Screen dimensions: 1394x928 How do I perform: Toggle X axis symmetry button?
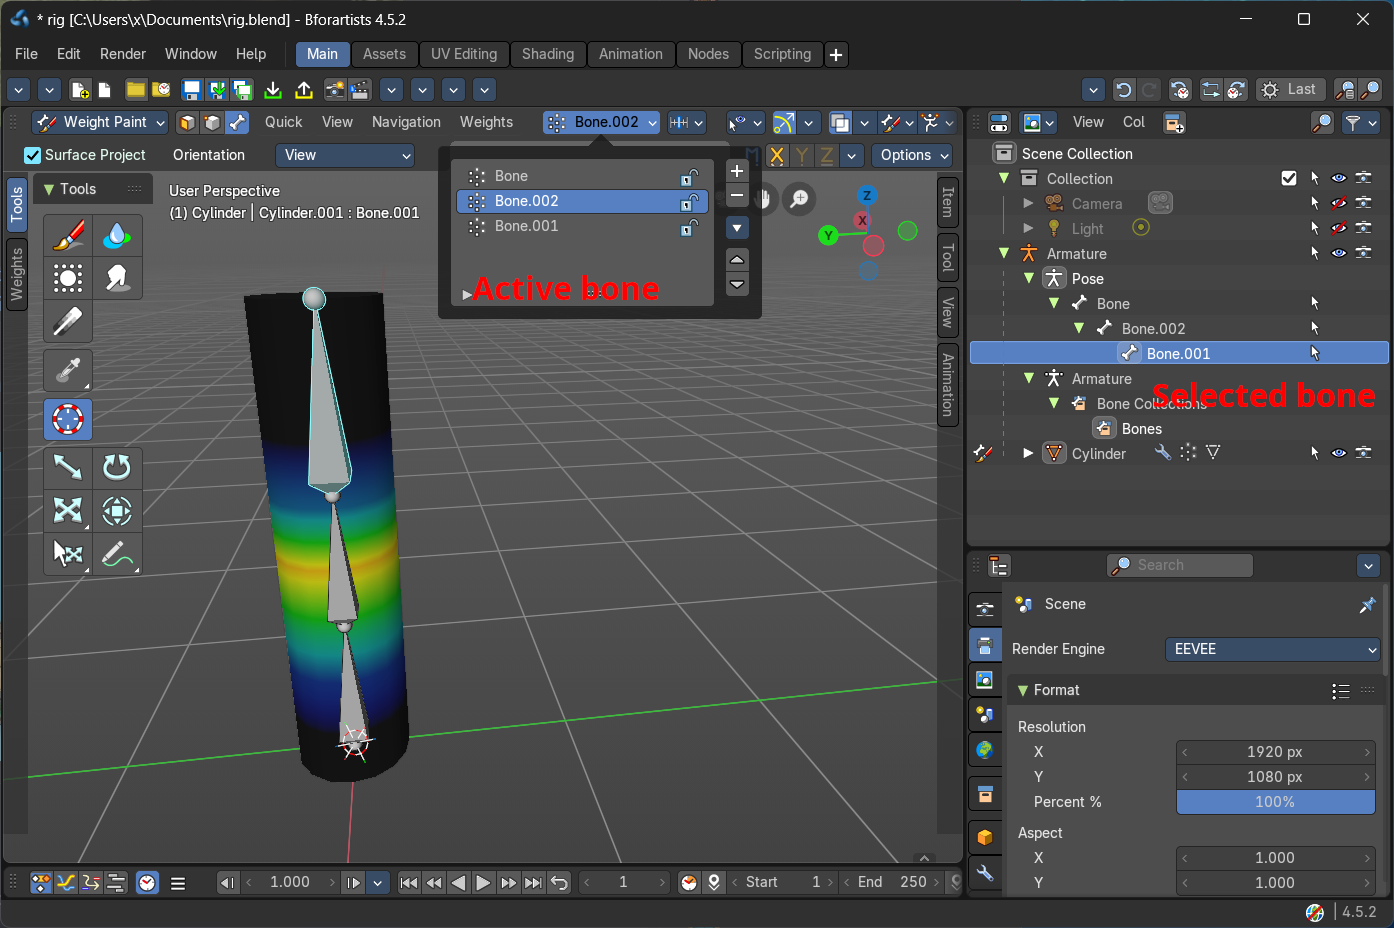tap(776, 155)
